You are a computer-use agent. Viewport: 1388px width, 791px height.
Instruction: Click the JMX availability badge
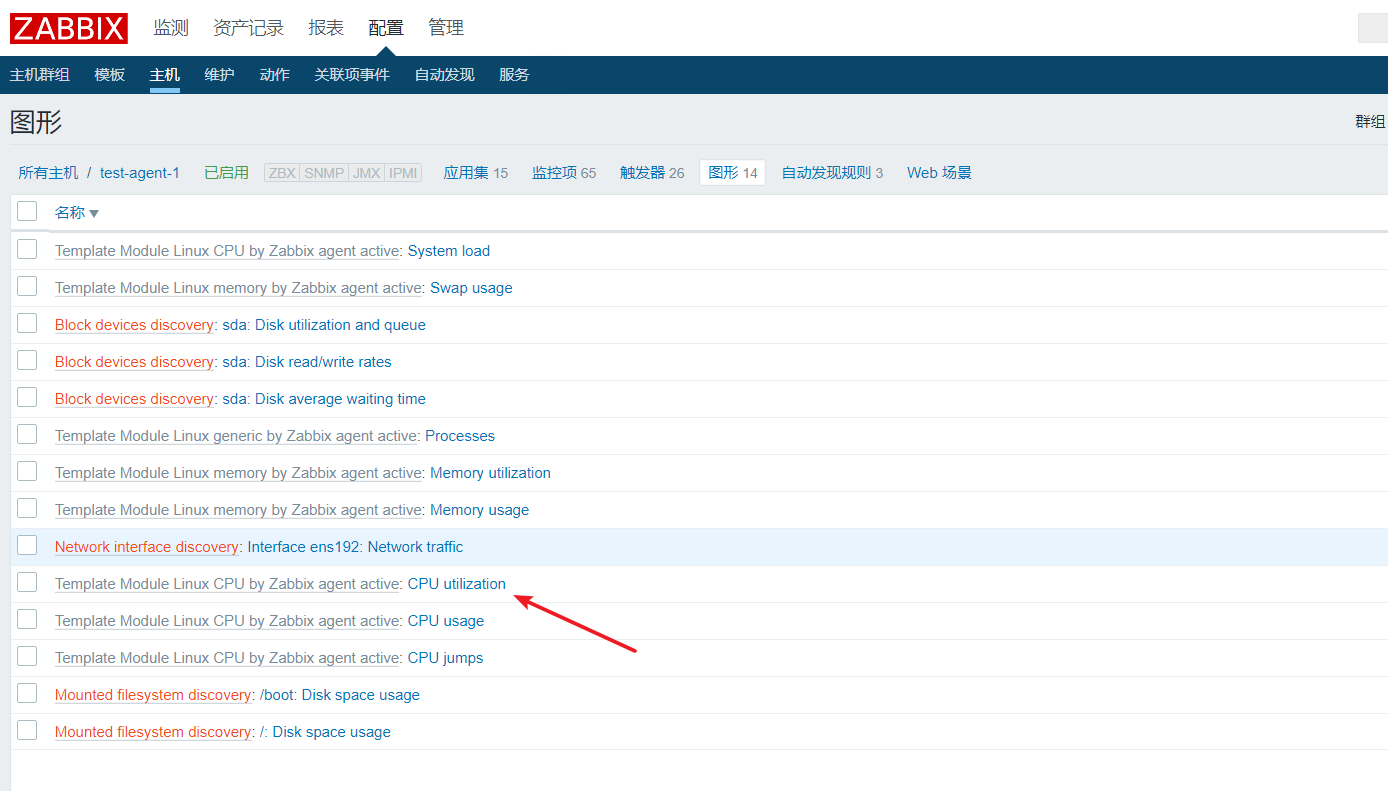pos(367,173)
